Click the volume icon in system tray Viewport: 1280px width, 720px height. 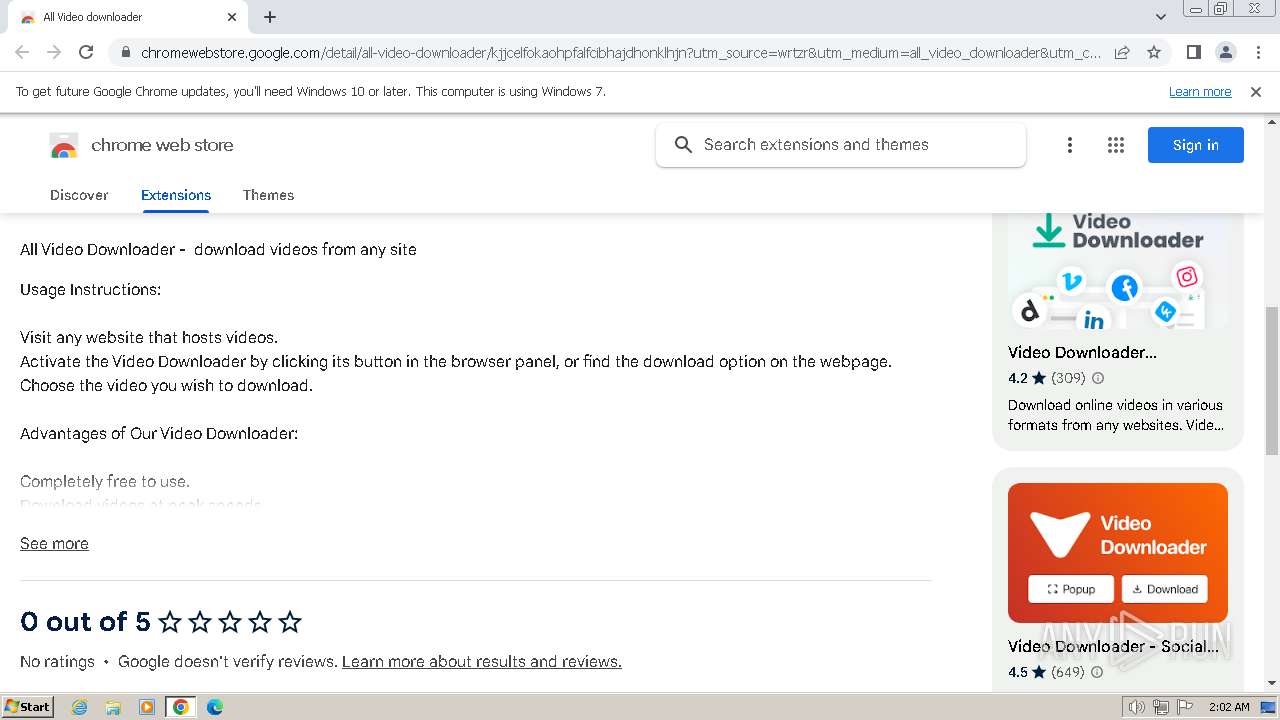click(x=1136, y=707)
